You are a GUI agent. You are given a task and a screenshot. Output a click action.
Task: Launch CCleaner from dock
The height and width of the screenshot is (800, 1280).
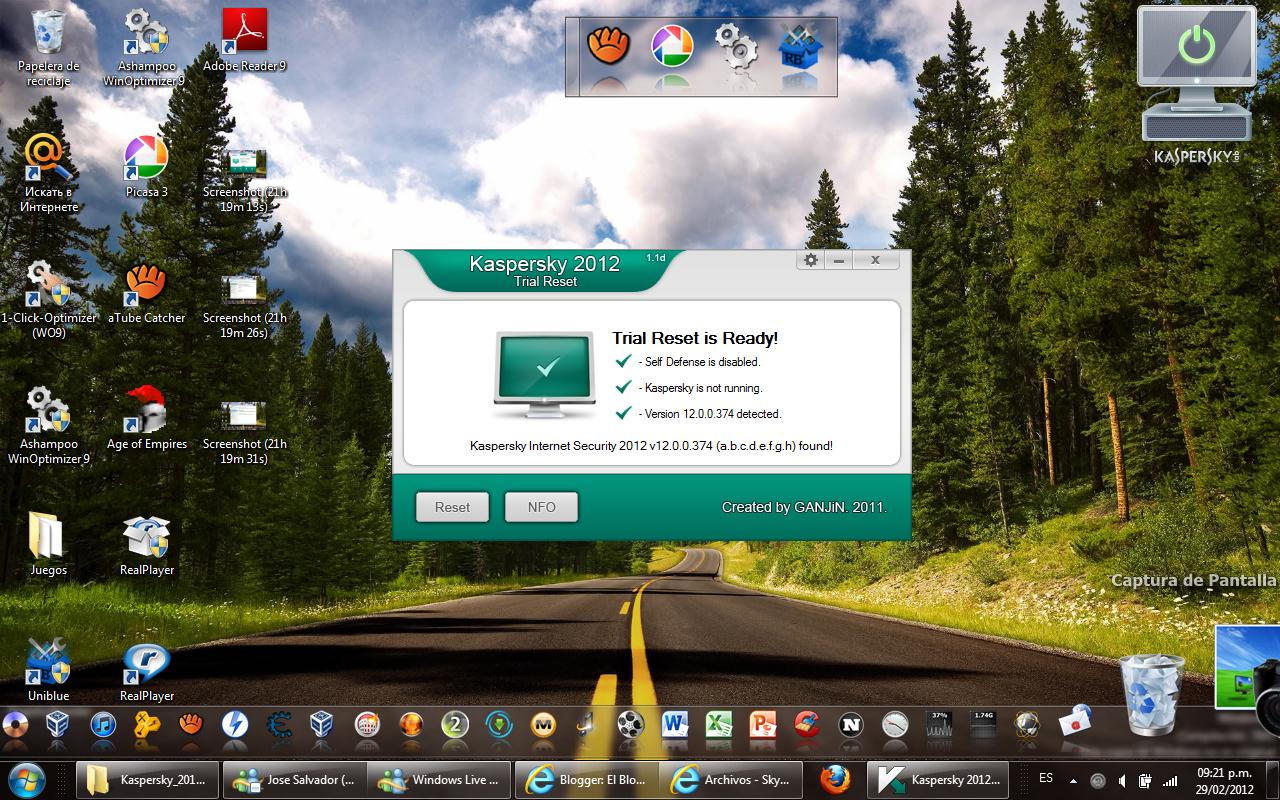point(807,724)
